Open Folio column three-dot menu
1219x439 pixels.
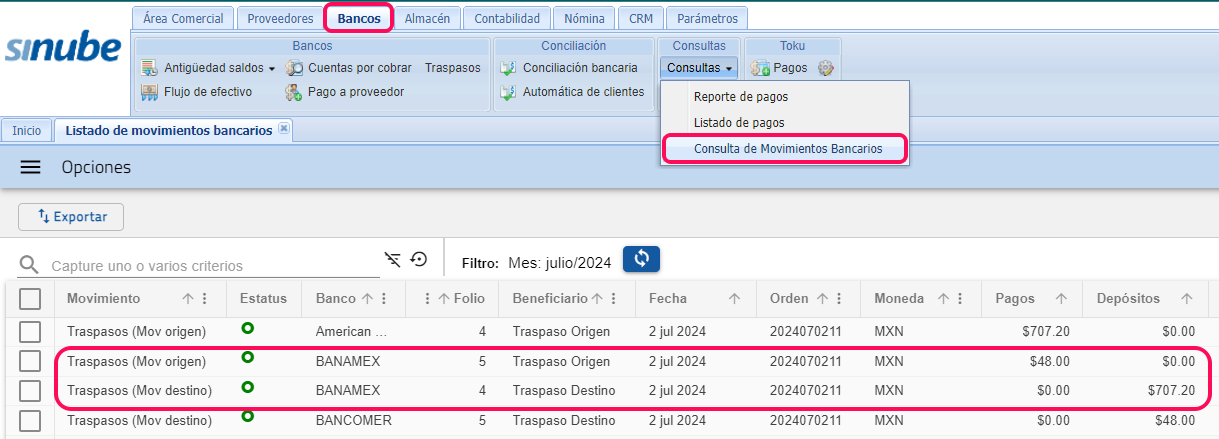click(x=427, y=298)
